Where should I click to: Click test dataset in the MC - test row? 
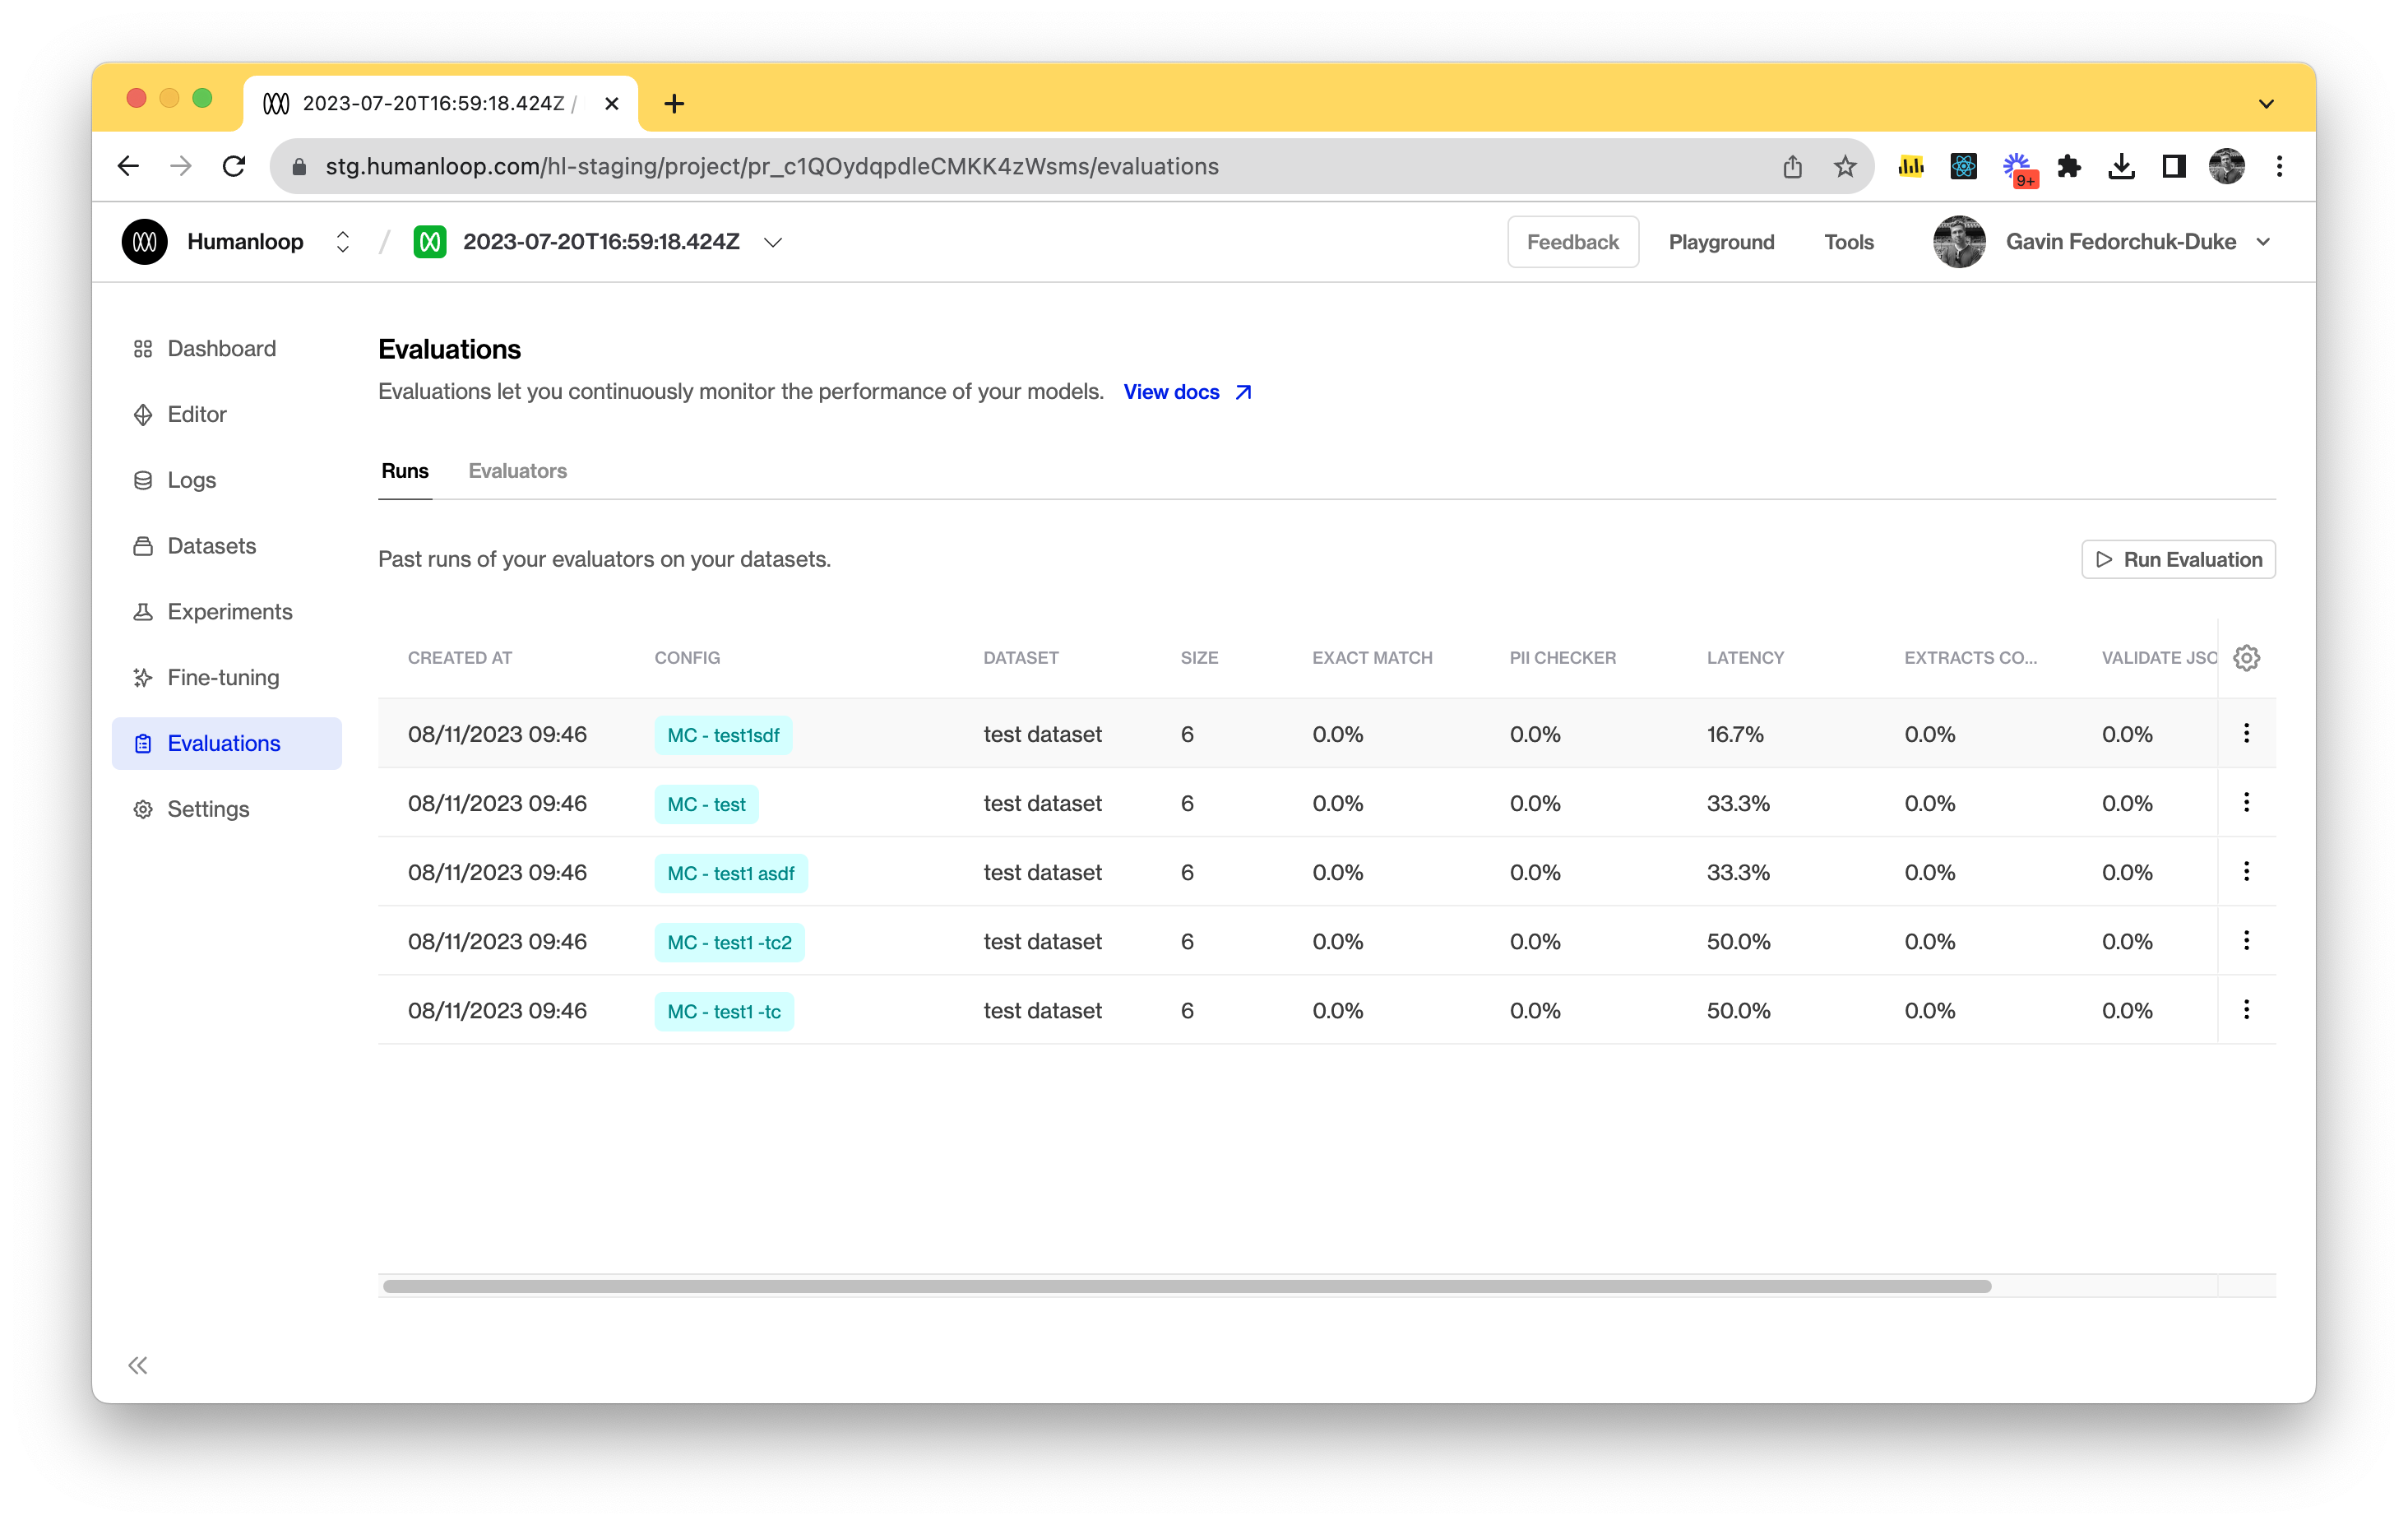coord(1042,803)
